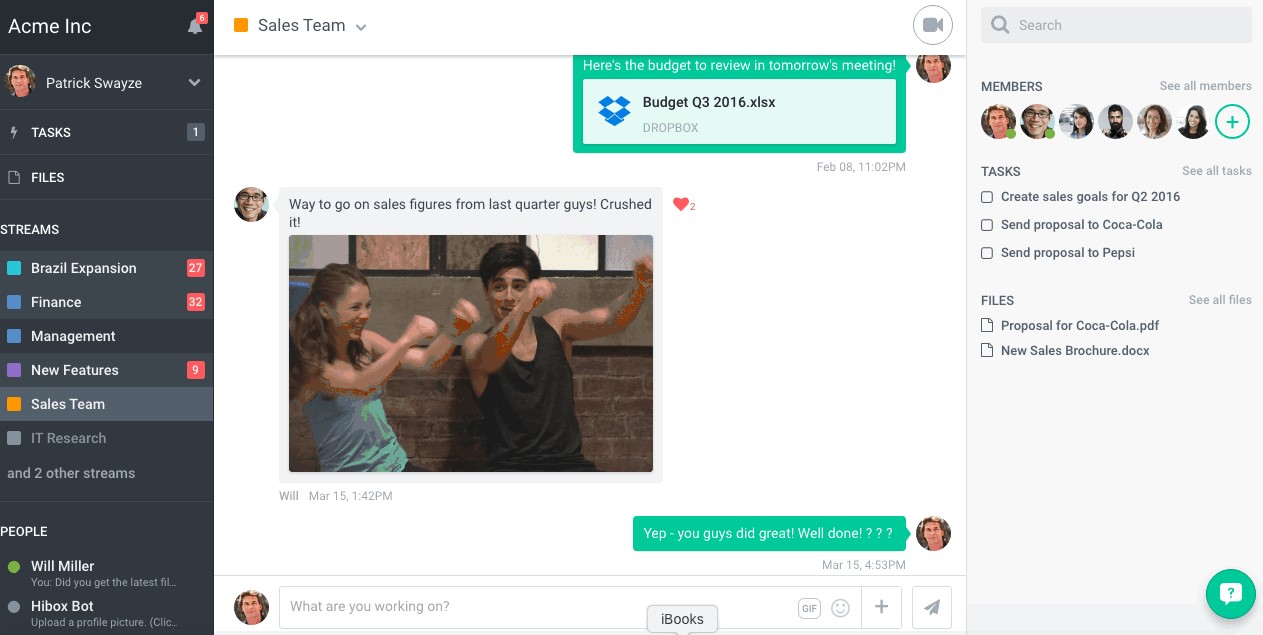
Task: Click the Tasks count badge 1
Action: point(196,132)
